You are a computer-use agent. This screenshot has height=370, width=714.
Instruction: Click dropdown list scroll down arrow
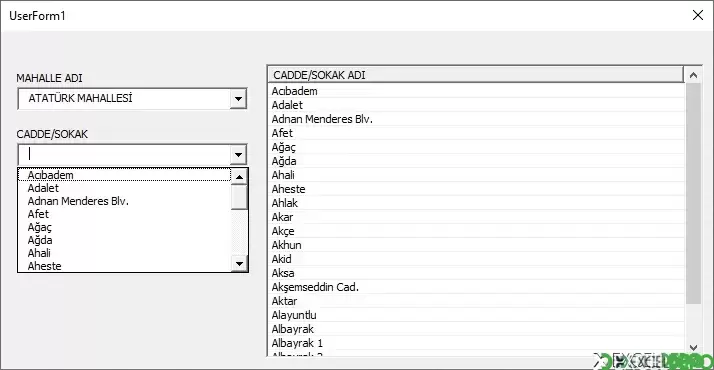240,264
